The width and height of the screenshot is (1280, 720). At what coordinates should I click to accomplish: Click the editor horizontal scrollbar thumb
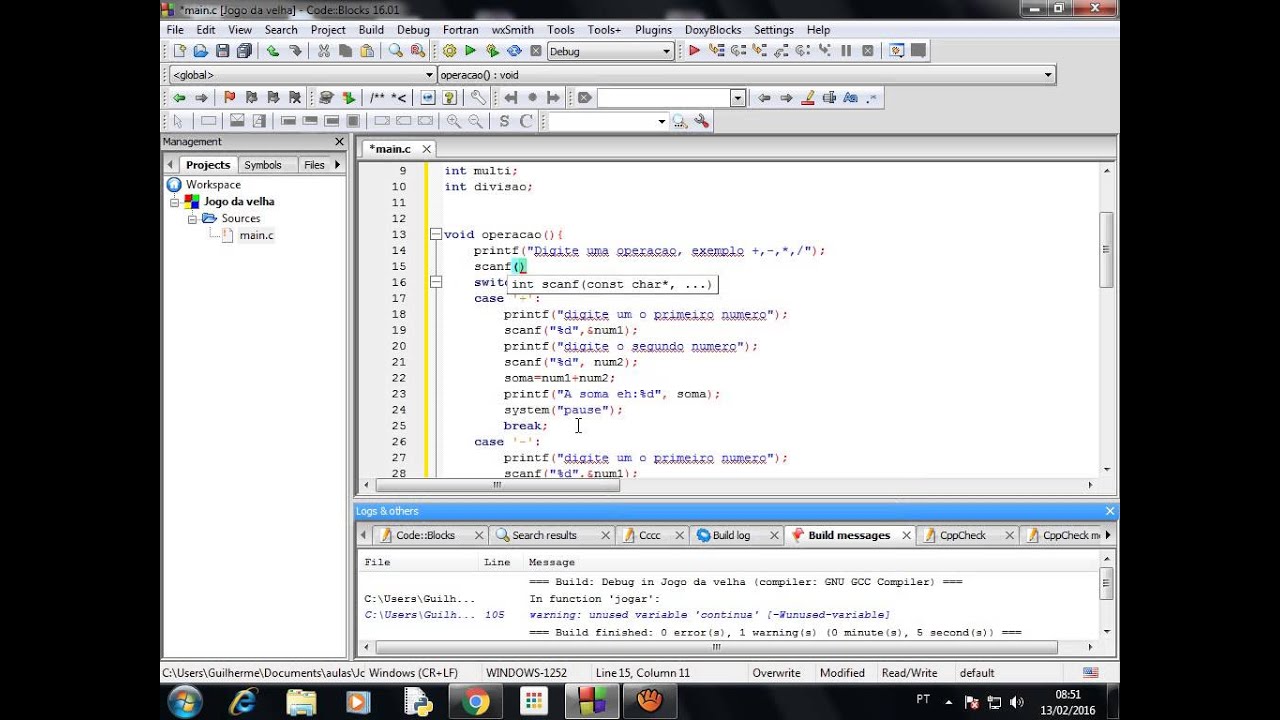coord(497,485)
